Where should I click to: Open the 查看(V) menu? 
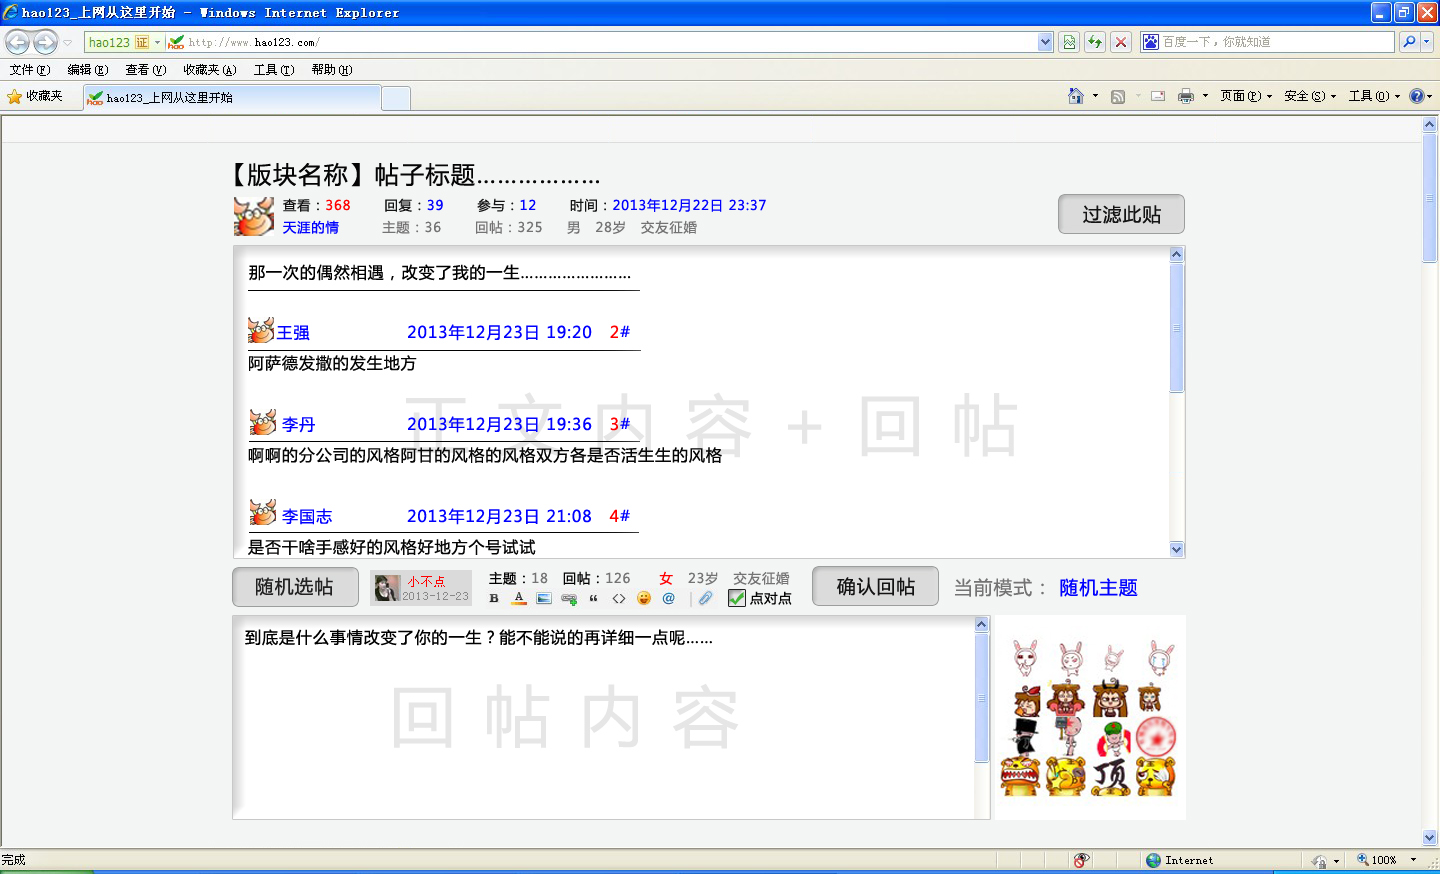[144, 70]
